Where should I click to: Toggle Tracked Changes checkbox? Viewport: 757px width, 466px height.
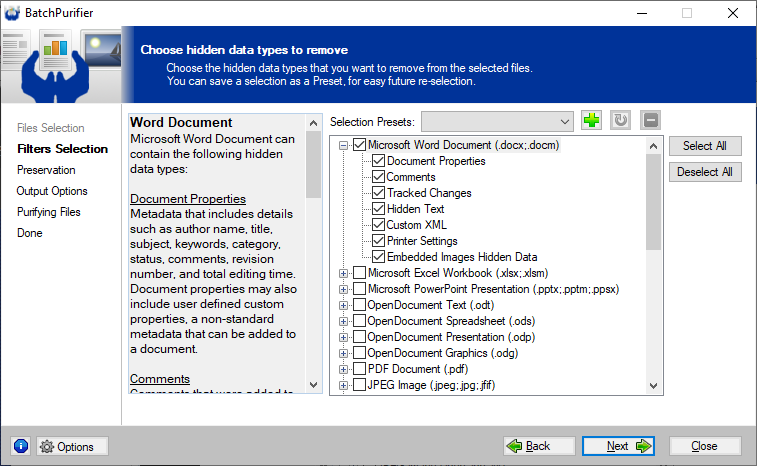coord(378,193)
